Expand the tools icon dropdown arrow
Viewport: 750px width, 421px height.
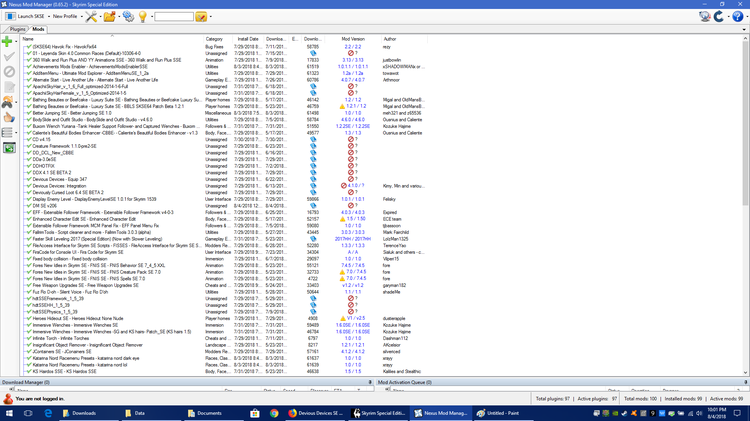(100, 17)
